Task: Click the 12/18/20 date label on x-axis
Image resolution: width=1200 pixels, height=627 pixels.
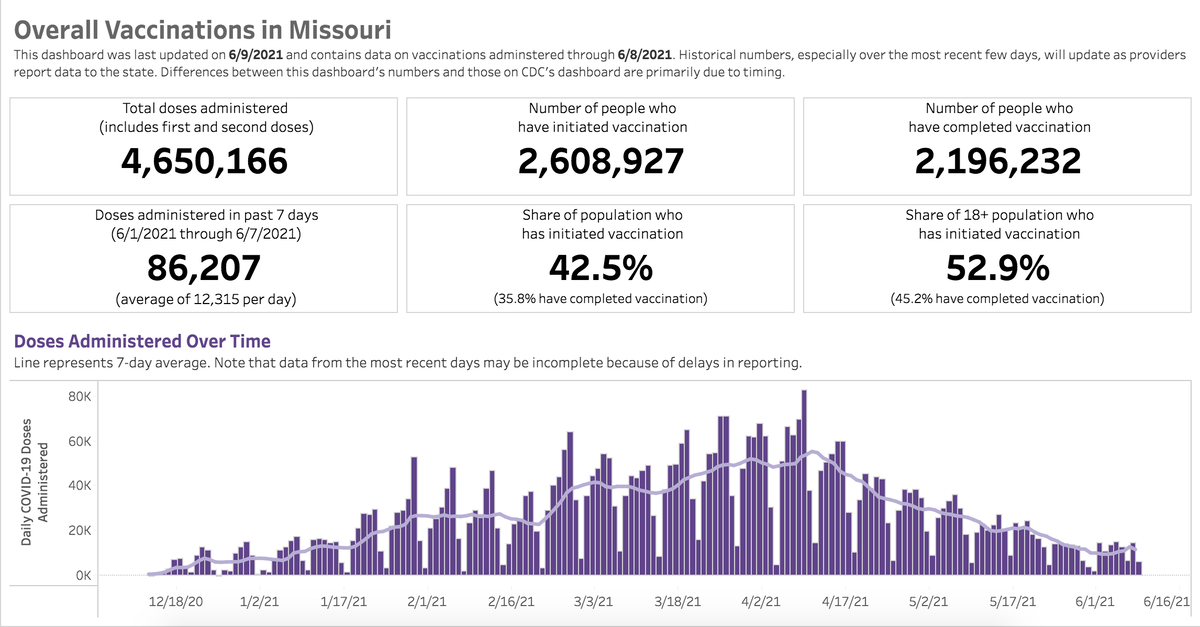Action: (x=176, y=602)
